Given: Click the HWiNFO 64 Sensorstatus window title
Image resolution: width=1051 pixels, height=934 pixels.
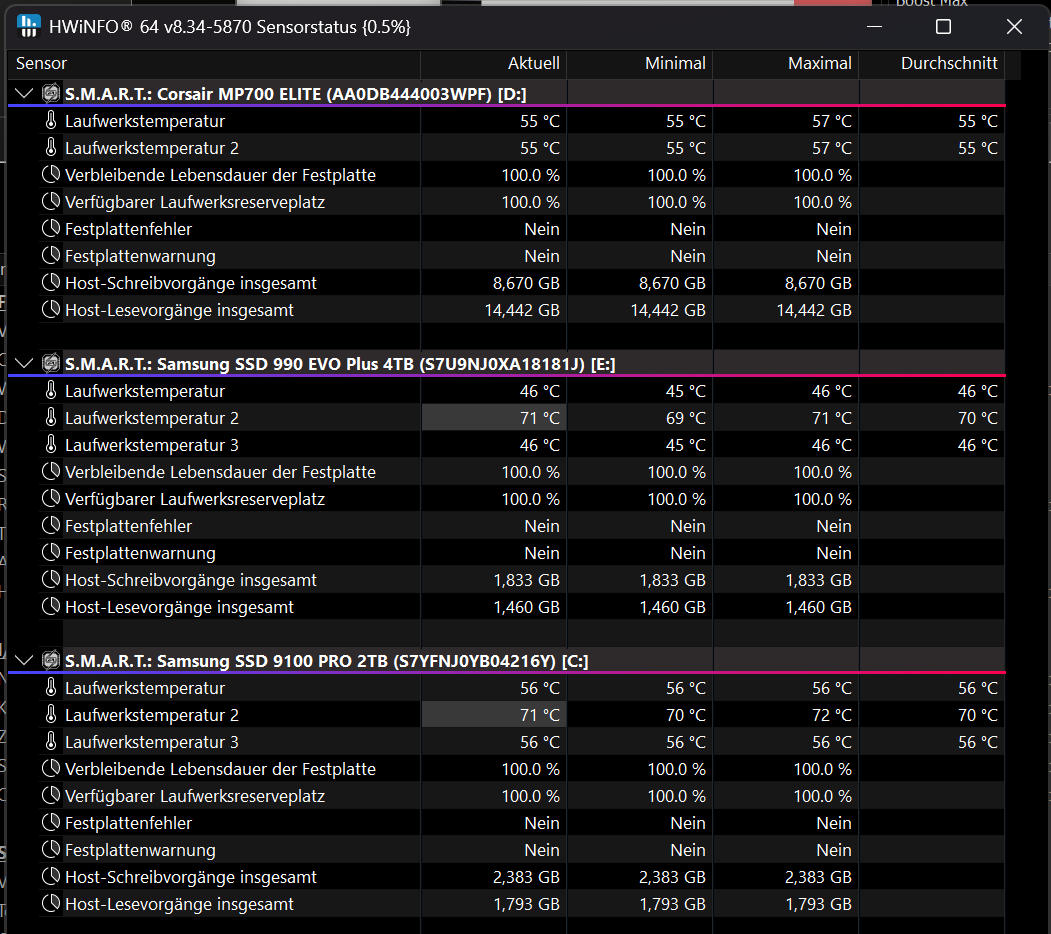Looking at the screenshot, I should click(229, 27).
